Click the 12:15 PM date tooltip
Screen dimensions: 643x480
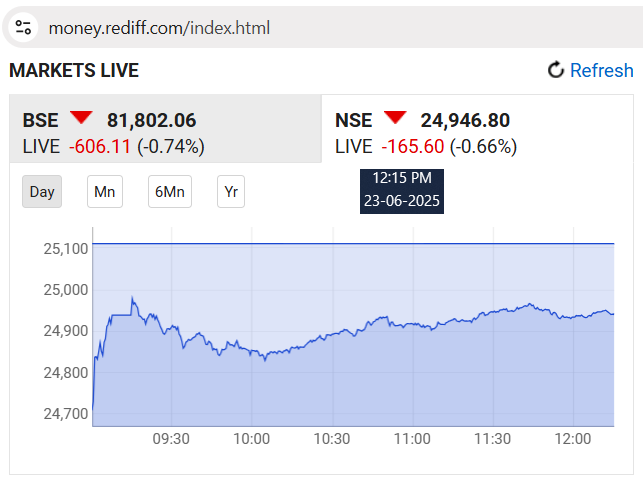402,191
